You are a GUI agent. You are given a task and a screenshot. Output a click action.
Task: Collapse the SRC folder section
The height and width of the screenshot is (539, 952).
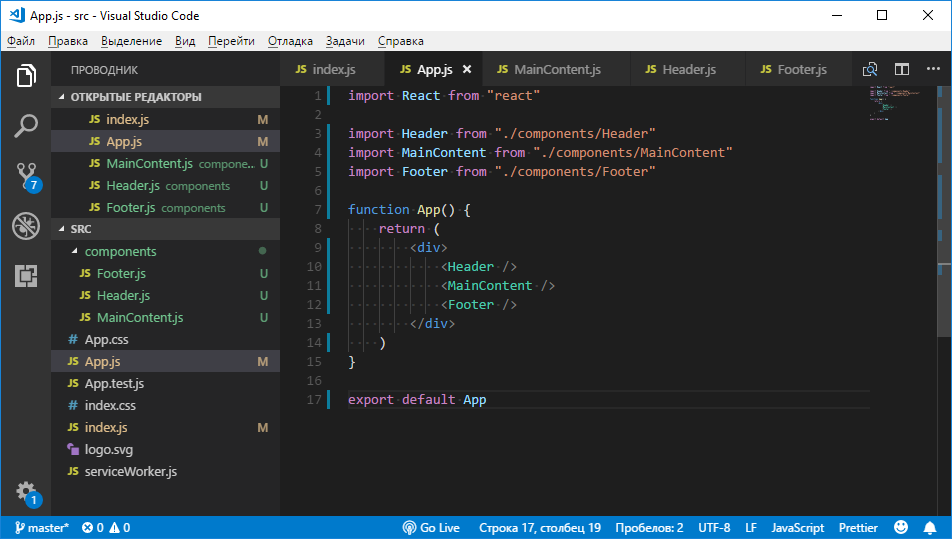point(62,229)
